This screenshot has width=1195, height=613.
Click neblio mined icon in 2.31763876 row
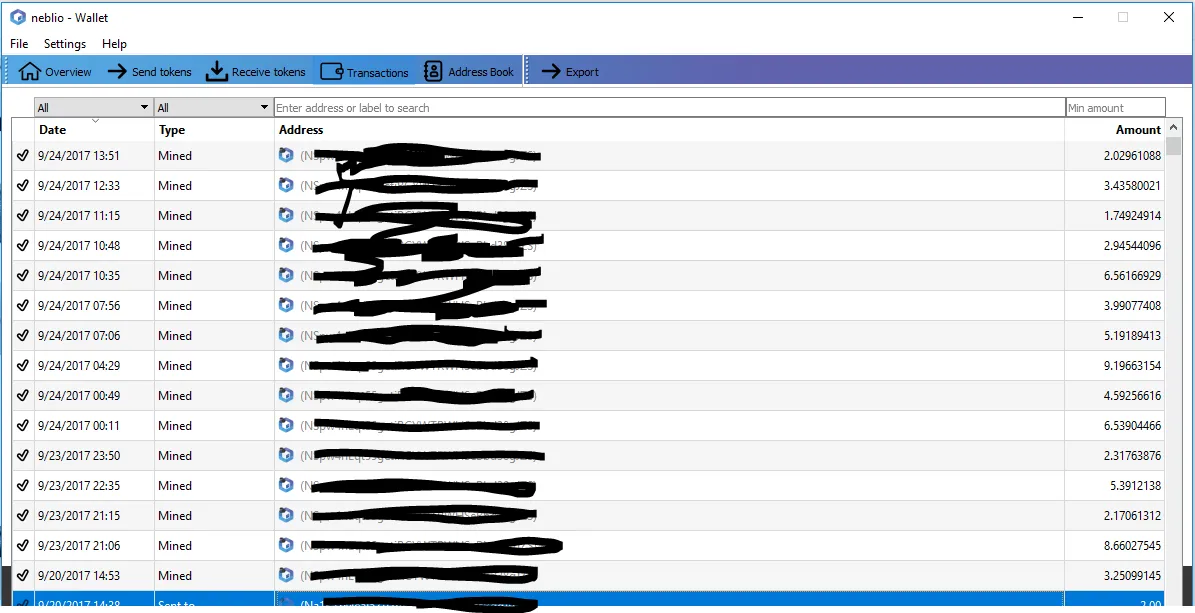point(286,454)
